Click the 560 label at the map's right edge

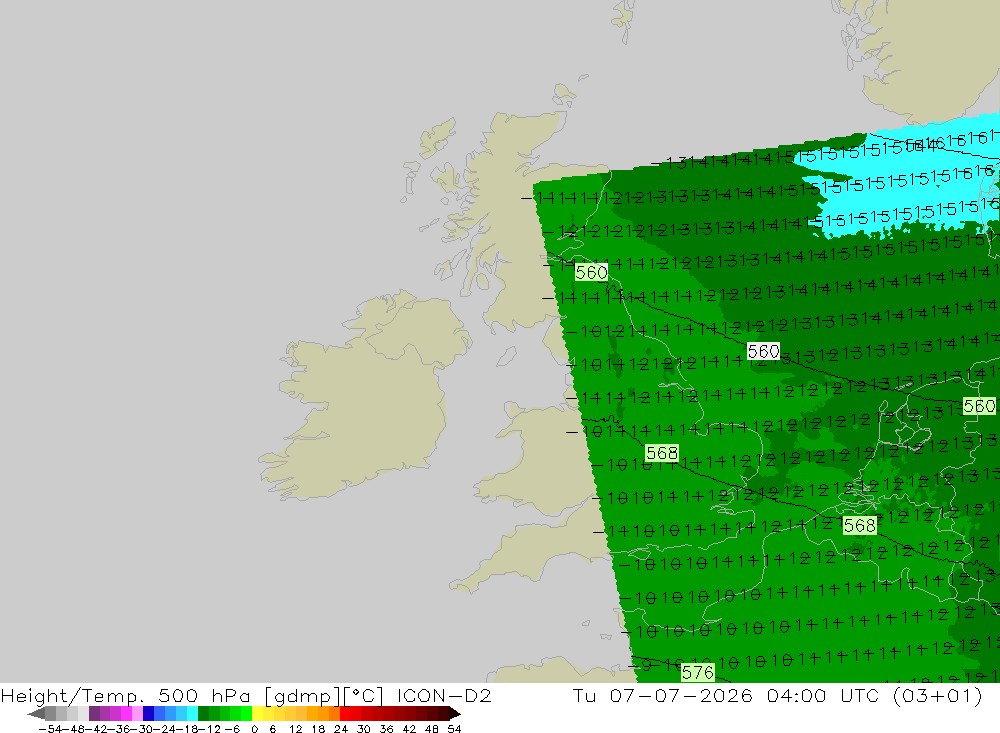[x=979, y=406]
